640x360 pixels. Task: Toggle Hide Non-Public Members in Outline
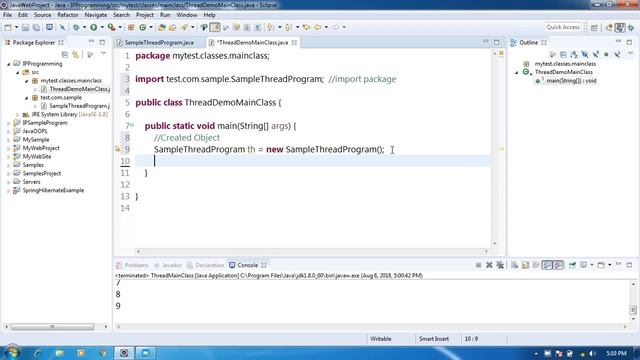click(x=606, y=54)
